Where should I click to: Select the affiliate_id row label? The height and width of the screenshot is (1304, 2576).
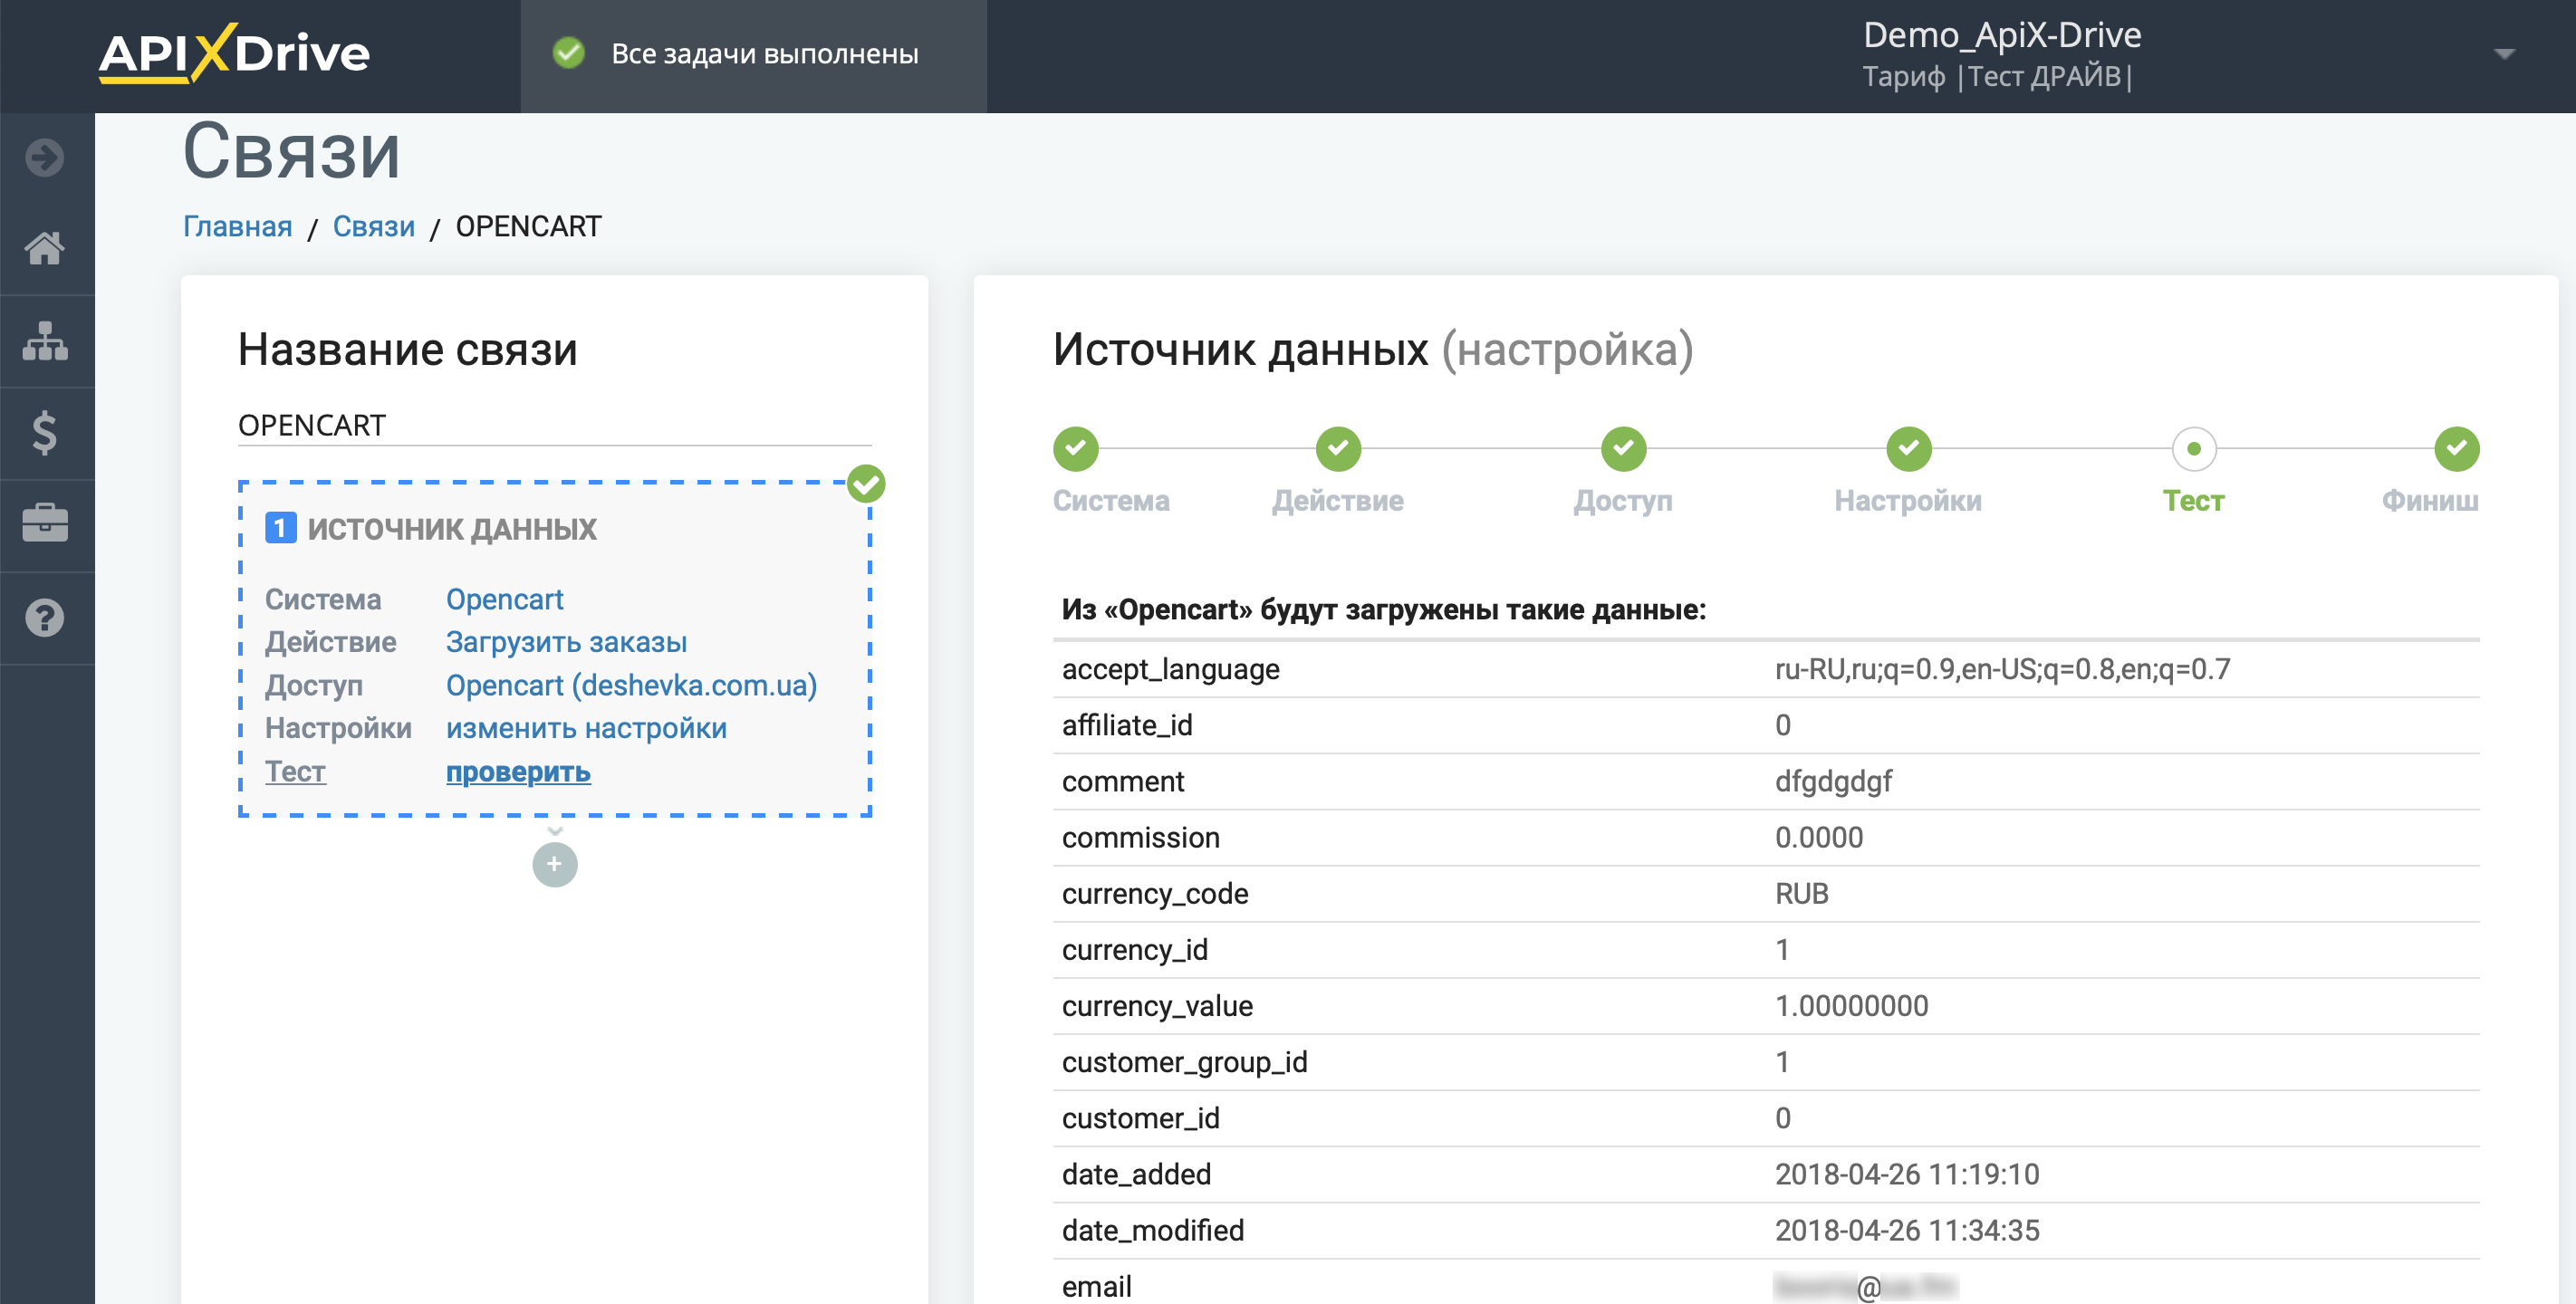(x=1127, y=725)
